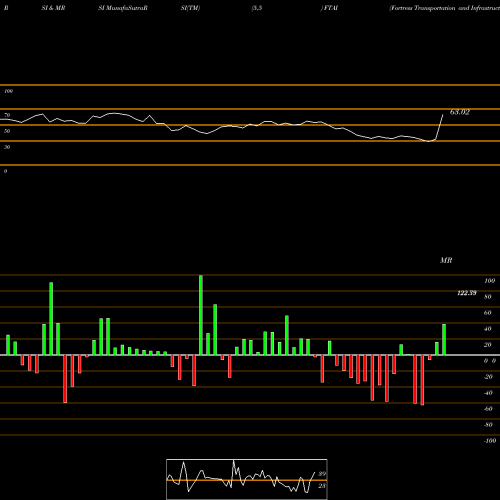The width and height of the screenshot is (500, 500).
Task: Click the sharp upturn ending the RSI line
Action: click(x=440, y=127)
